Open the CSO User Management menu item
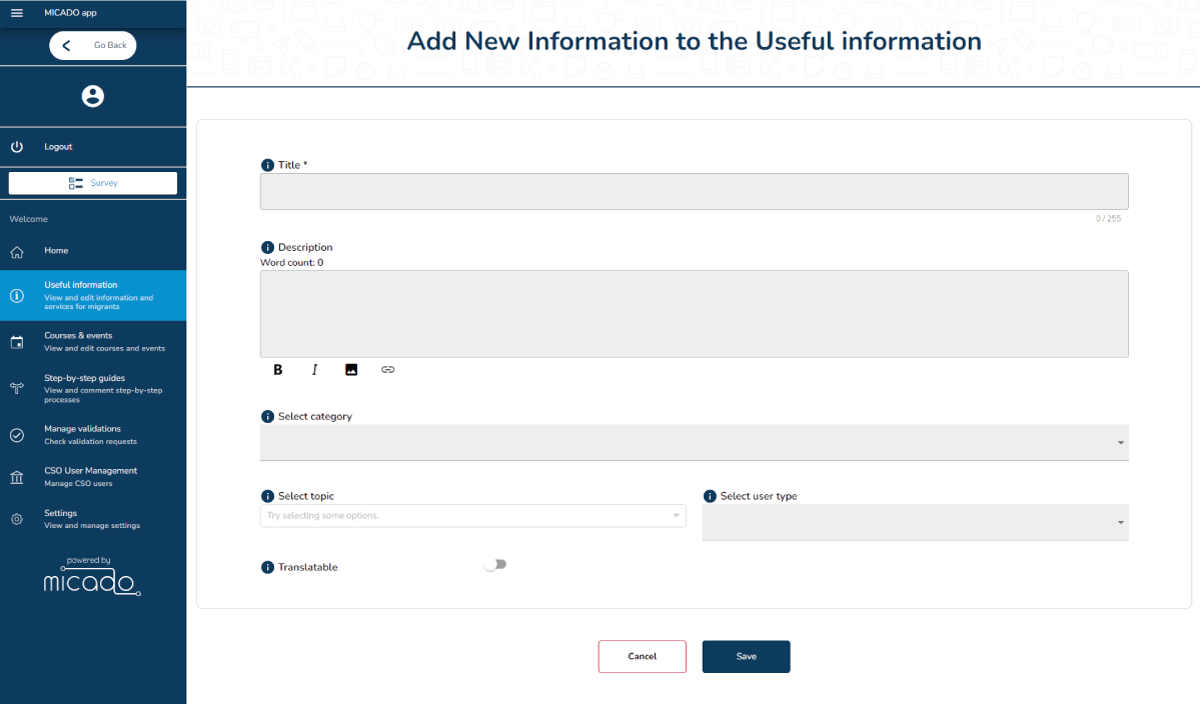The image size is (1200, 704). pos(93,477)
